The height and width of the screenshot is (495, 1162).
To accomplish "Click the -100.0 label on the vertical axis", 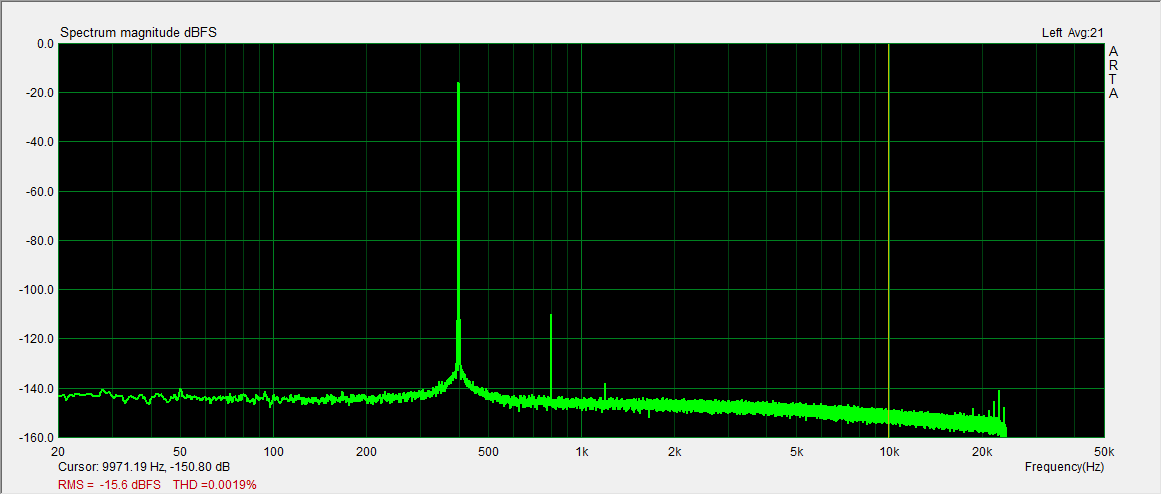I will coord(39,290).
